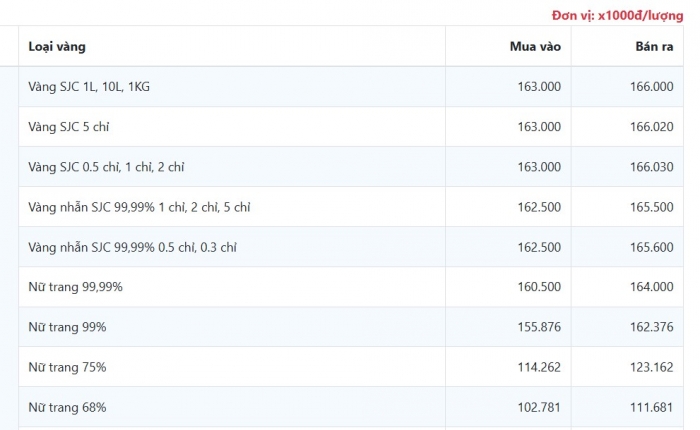Click the buy price 114.262
Viewport: 700px width, 430px height.
pyautogui.click(x=539, y=367)
